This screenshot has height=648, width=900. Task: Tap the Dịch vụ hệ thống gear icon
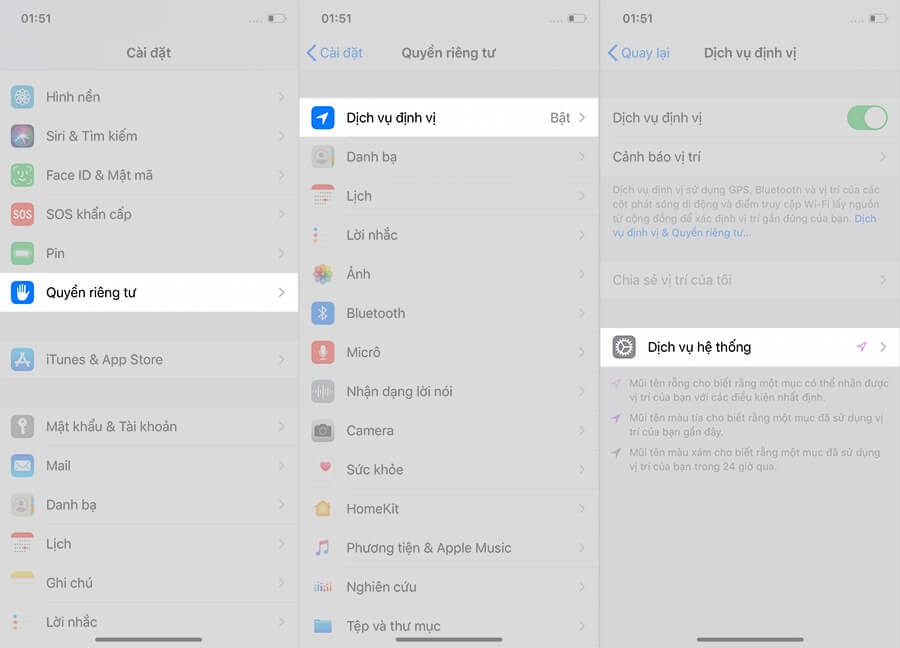624,347
